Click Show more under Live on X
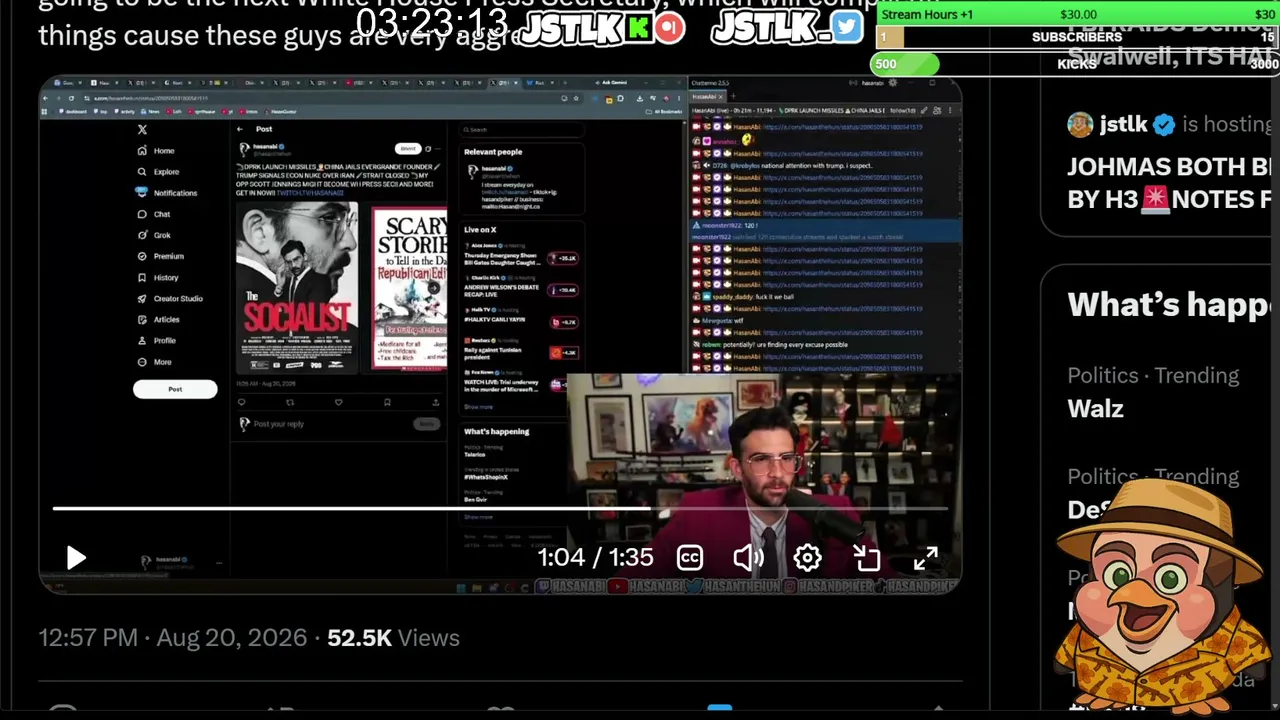 tap(478, 407)
